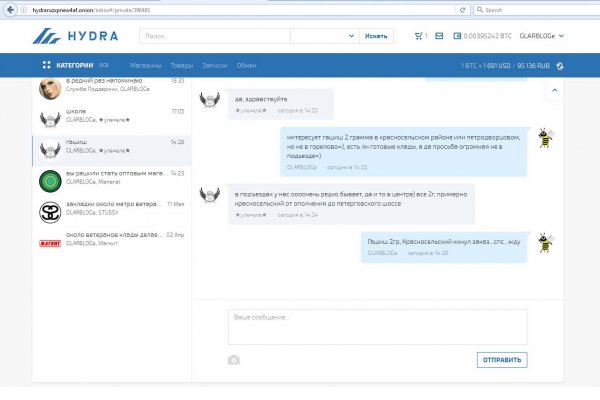This screenshot has height=400, width=600.
Task: Click the camera icon to attach photo
Action: tap(234, 360)
